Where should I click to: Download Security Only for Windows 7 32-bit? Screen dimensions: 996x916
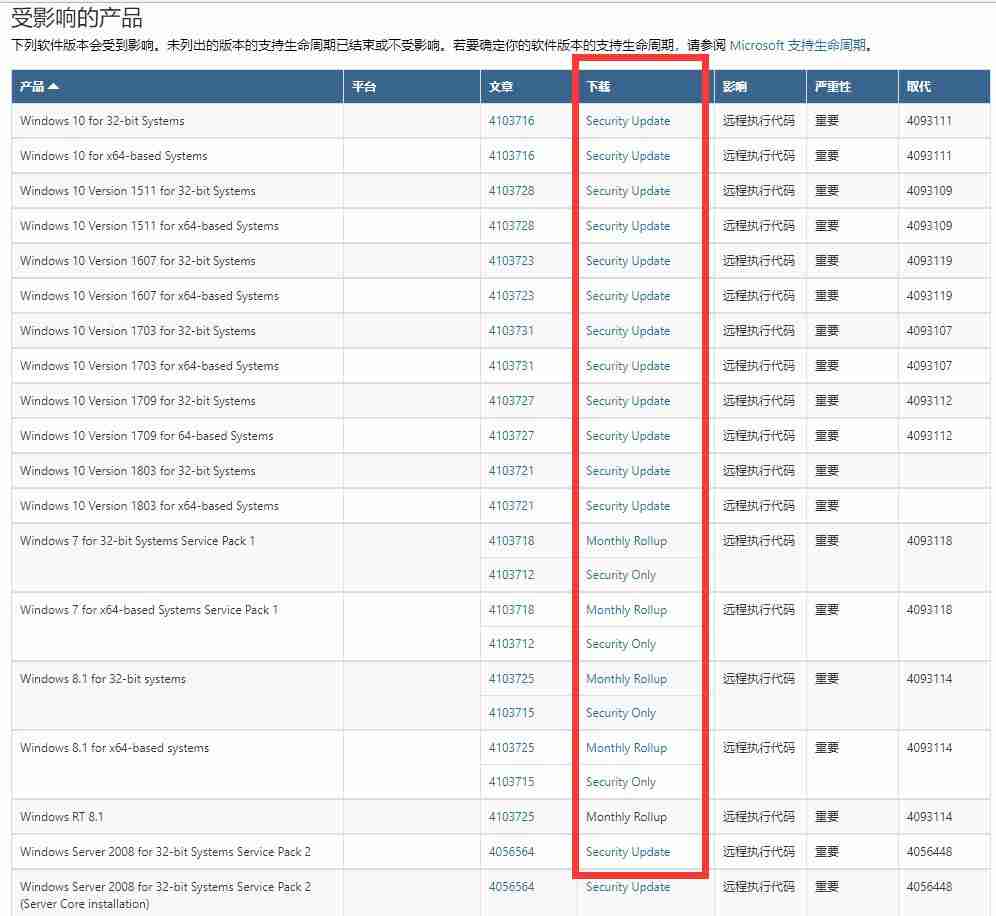621,574
